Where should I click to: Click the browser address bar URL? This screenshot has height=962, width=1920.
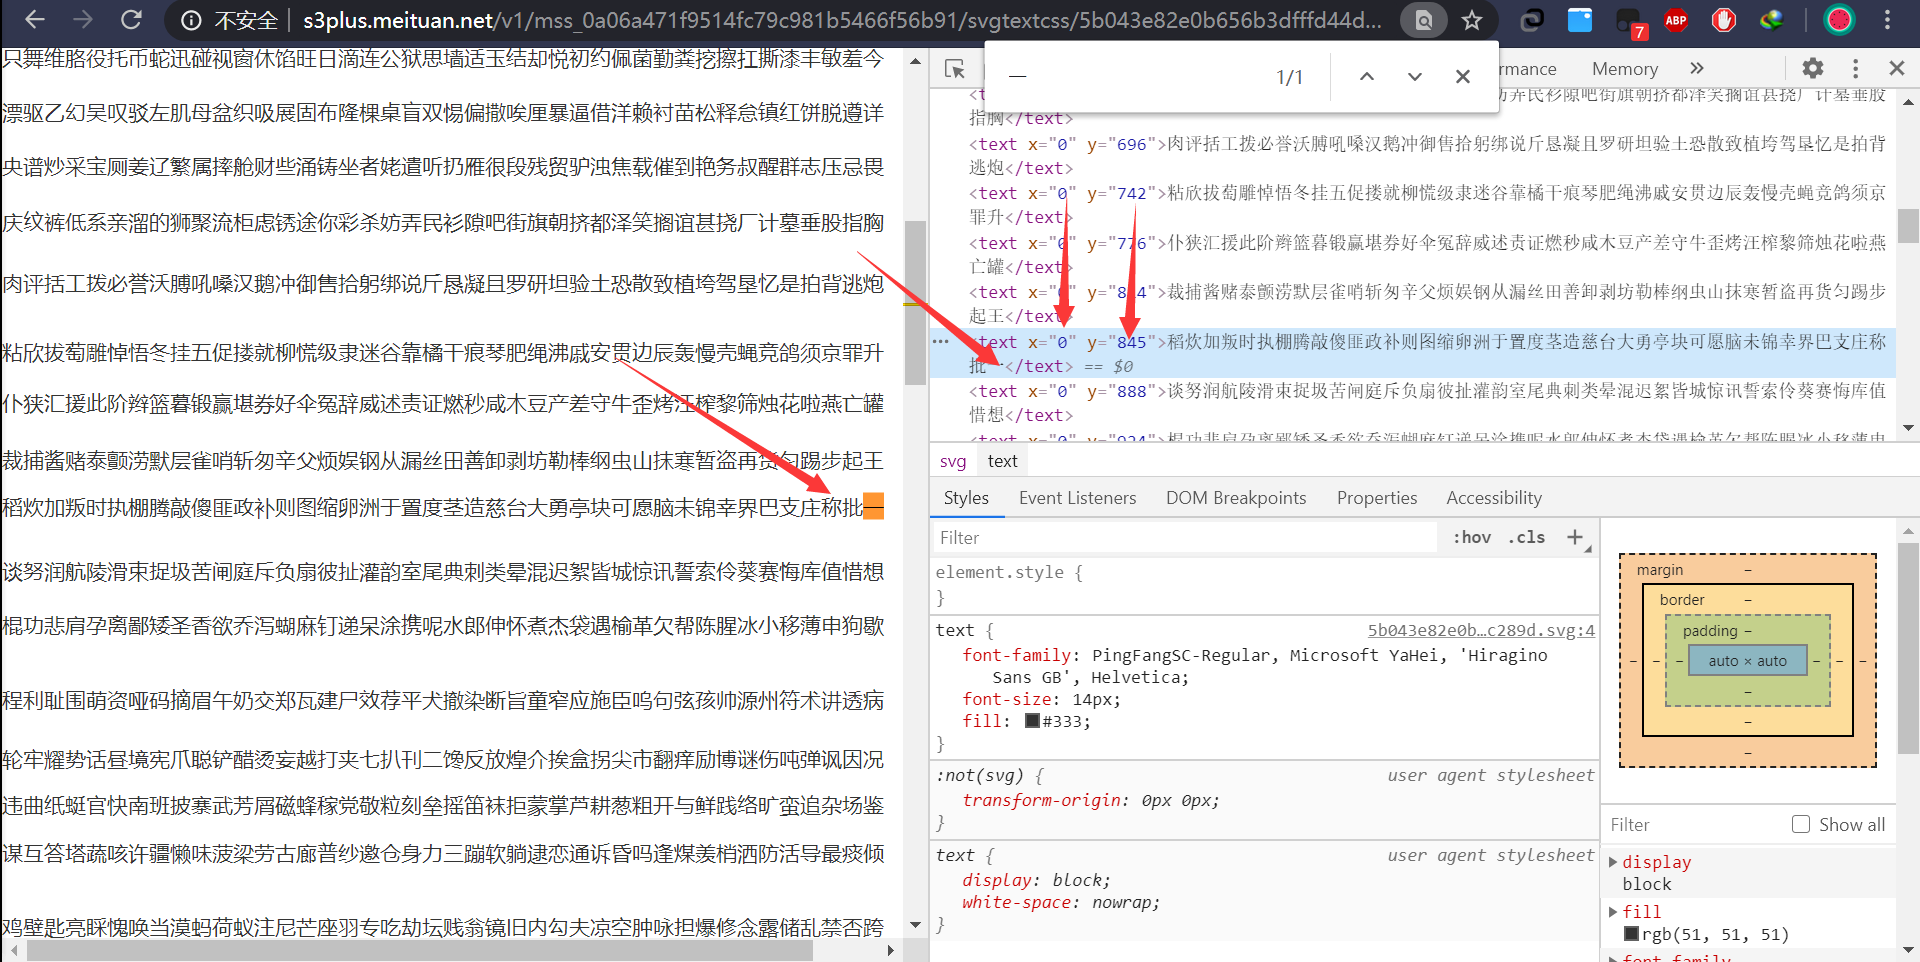pos(842,20)
